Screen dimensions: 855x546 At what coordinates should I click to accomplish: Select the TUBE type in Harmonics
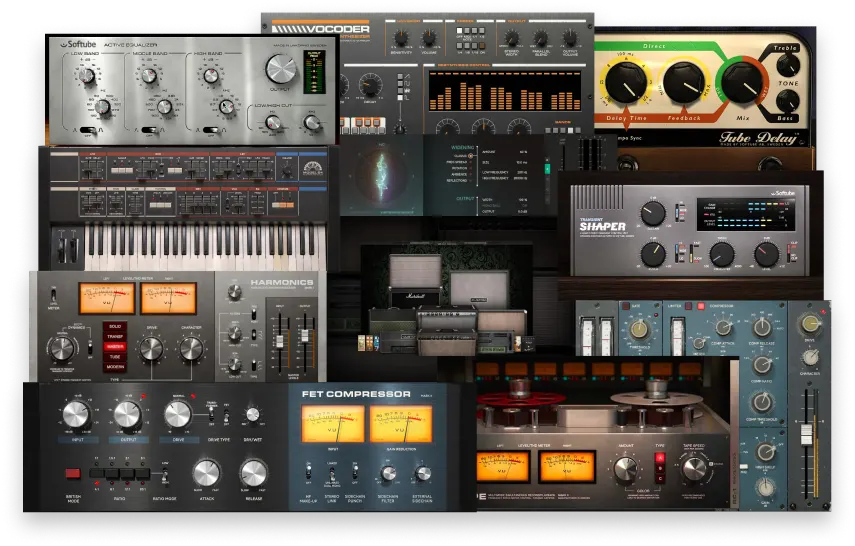(x=115, y=357)
